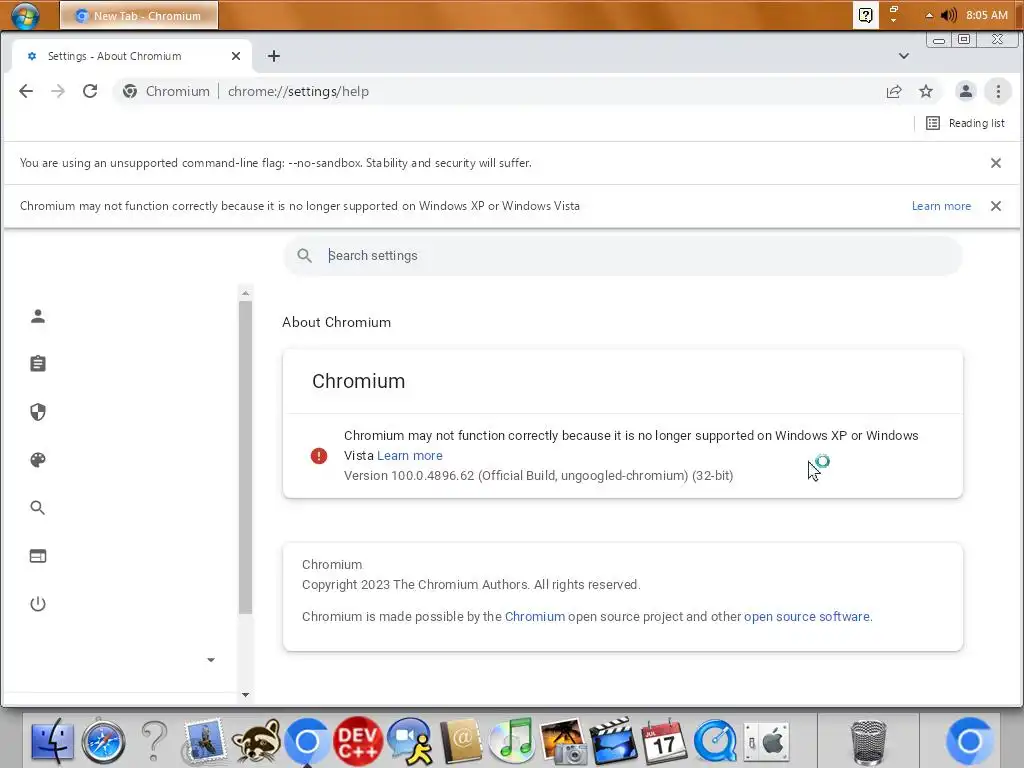Expand the Advanced section arrow in sidebar
Screen dimensions: 1024x768
[x=211, y=660]
